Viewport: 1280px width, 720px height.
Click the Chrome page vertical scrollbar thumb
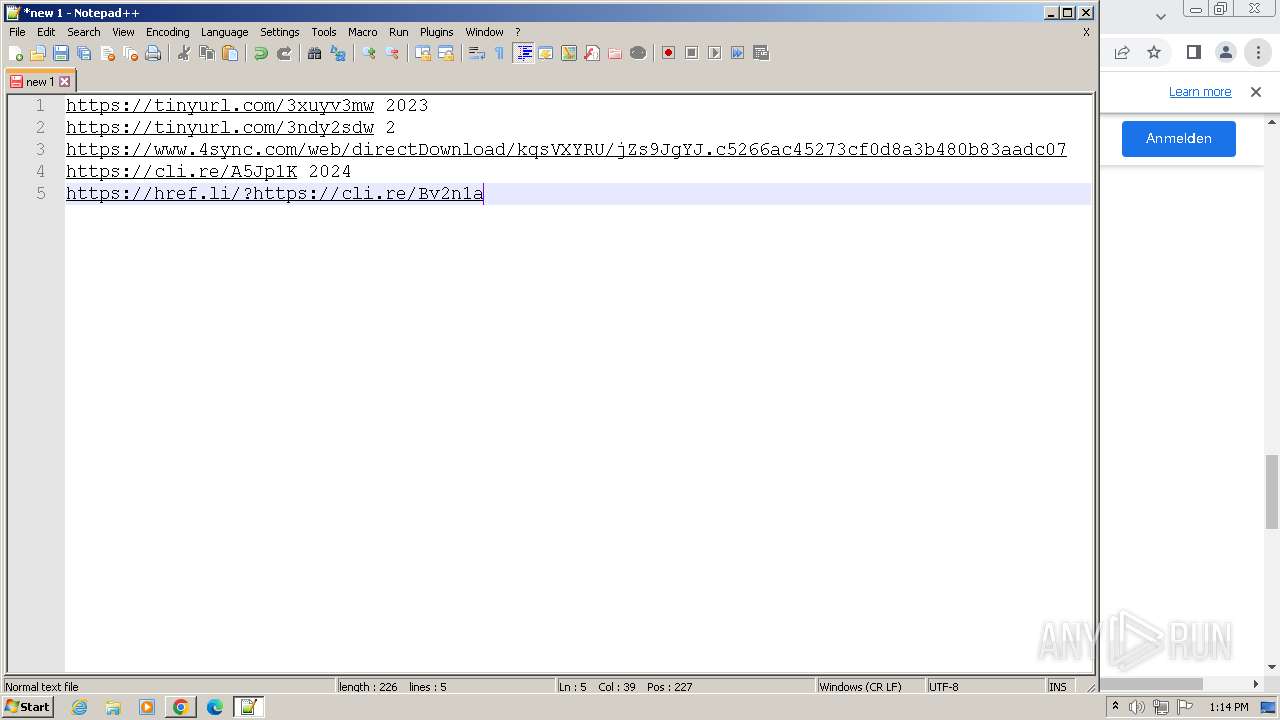[x=1272, y=491]
